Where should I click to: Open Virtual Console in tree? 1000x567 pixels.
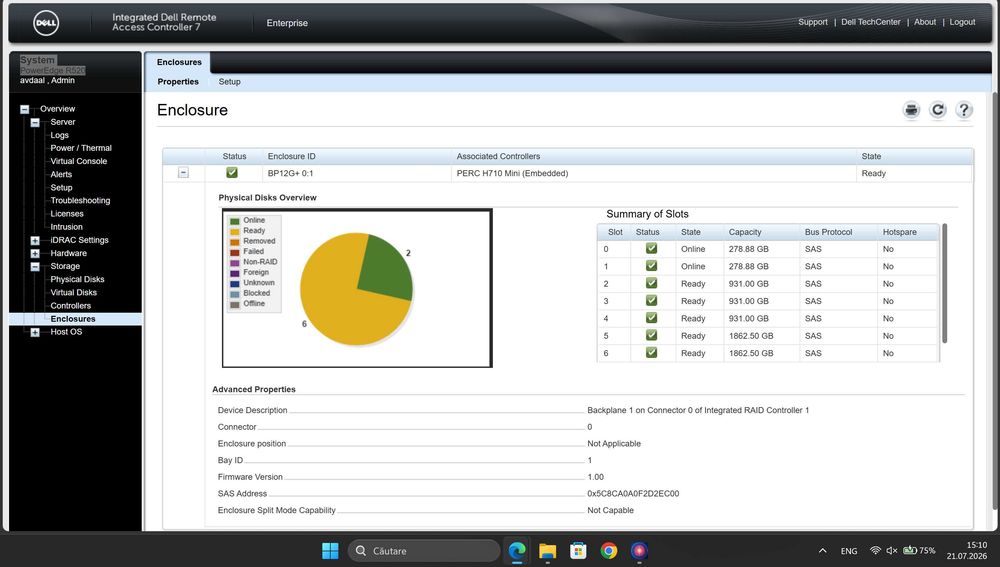point(78,161)
